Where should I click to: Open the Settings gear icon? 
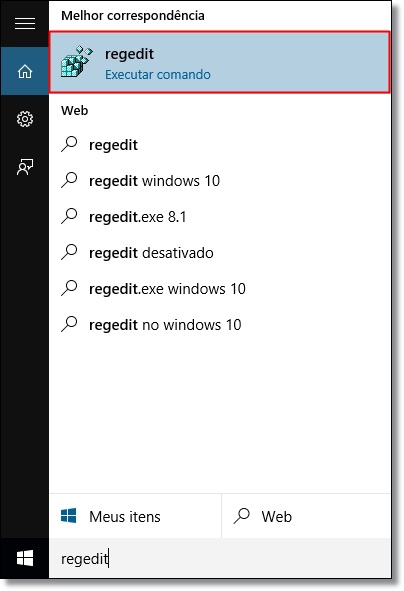(x=25, y=119)
